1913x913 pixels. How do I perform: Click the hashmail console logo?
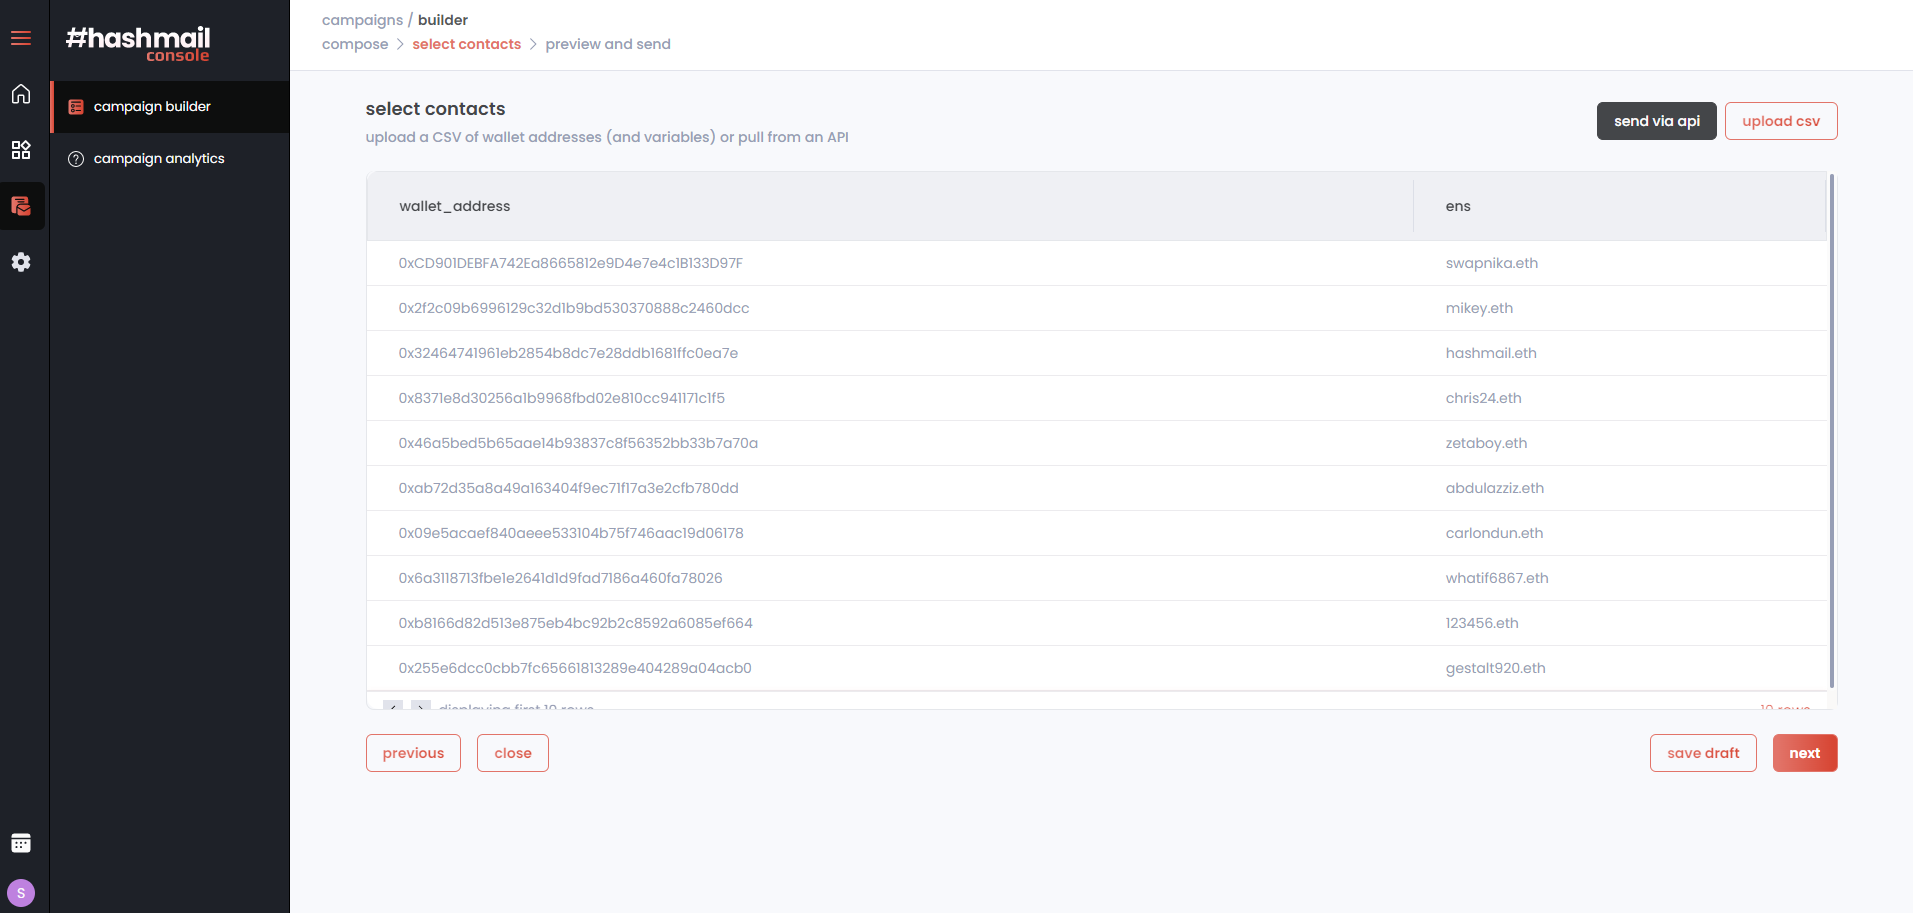click(x=138, y=44)
